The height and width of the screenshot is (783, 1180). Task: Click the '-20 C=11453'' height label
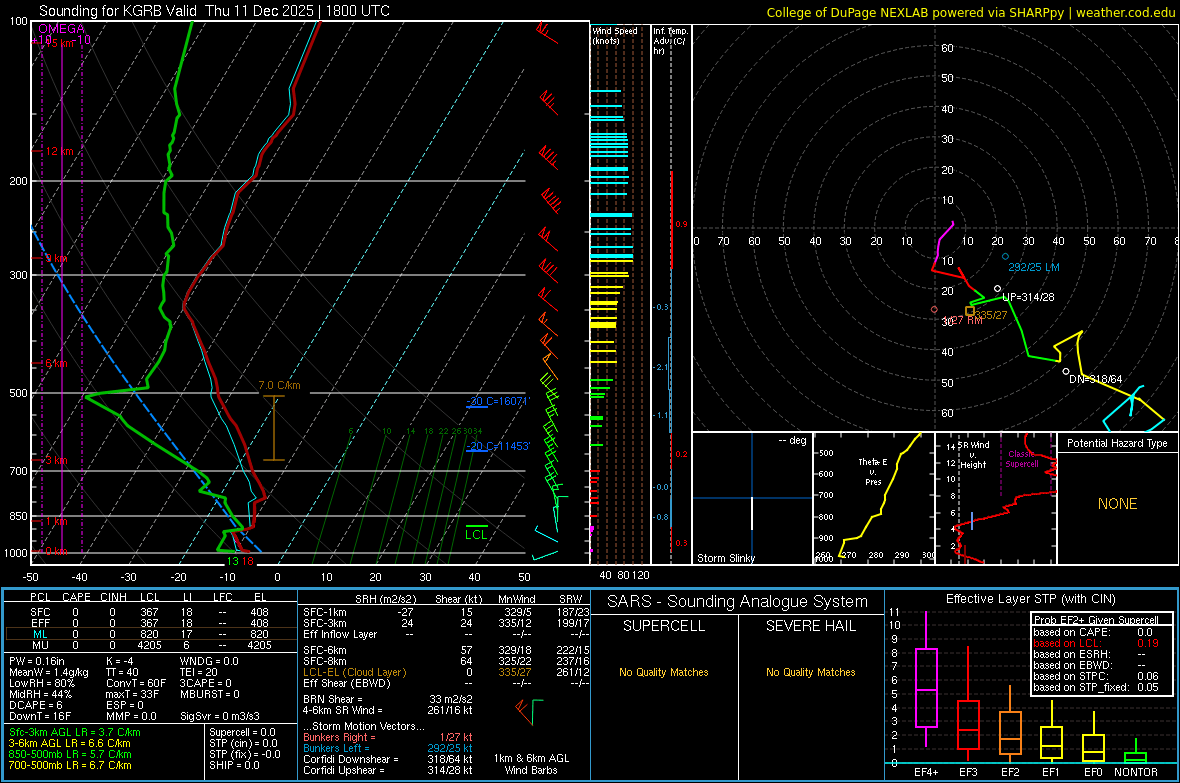coord(498,446)
